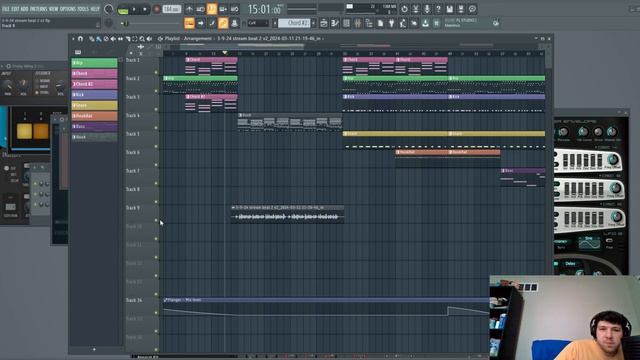Open the TOOLS menu
640x360 pixels.
tap(83, 9)
